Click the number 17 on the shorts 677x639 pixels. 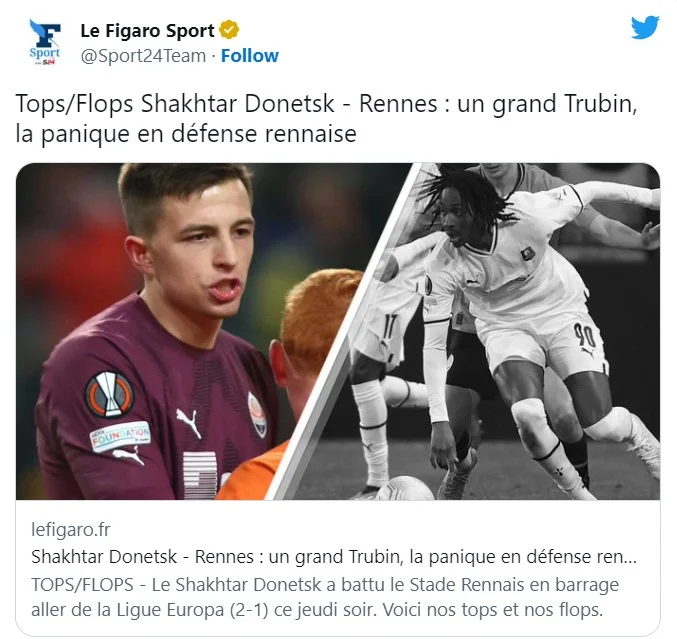point(388,327)
